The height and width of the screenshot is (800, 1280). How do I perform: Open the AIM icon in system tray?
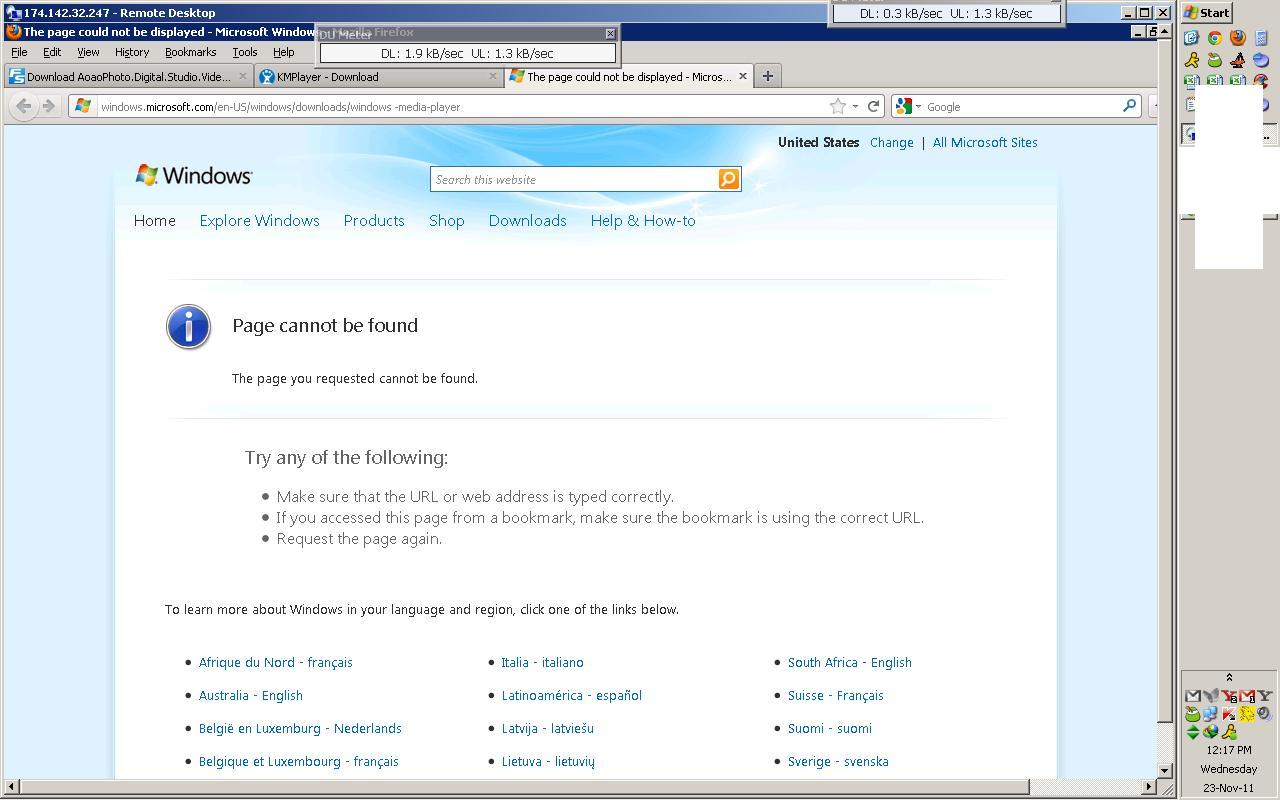point(1230,732)
